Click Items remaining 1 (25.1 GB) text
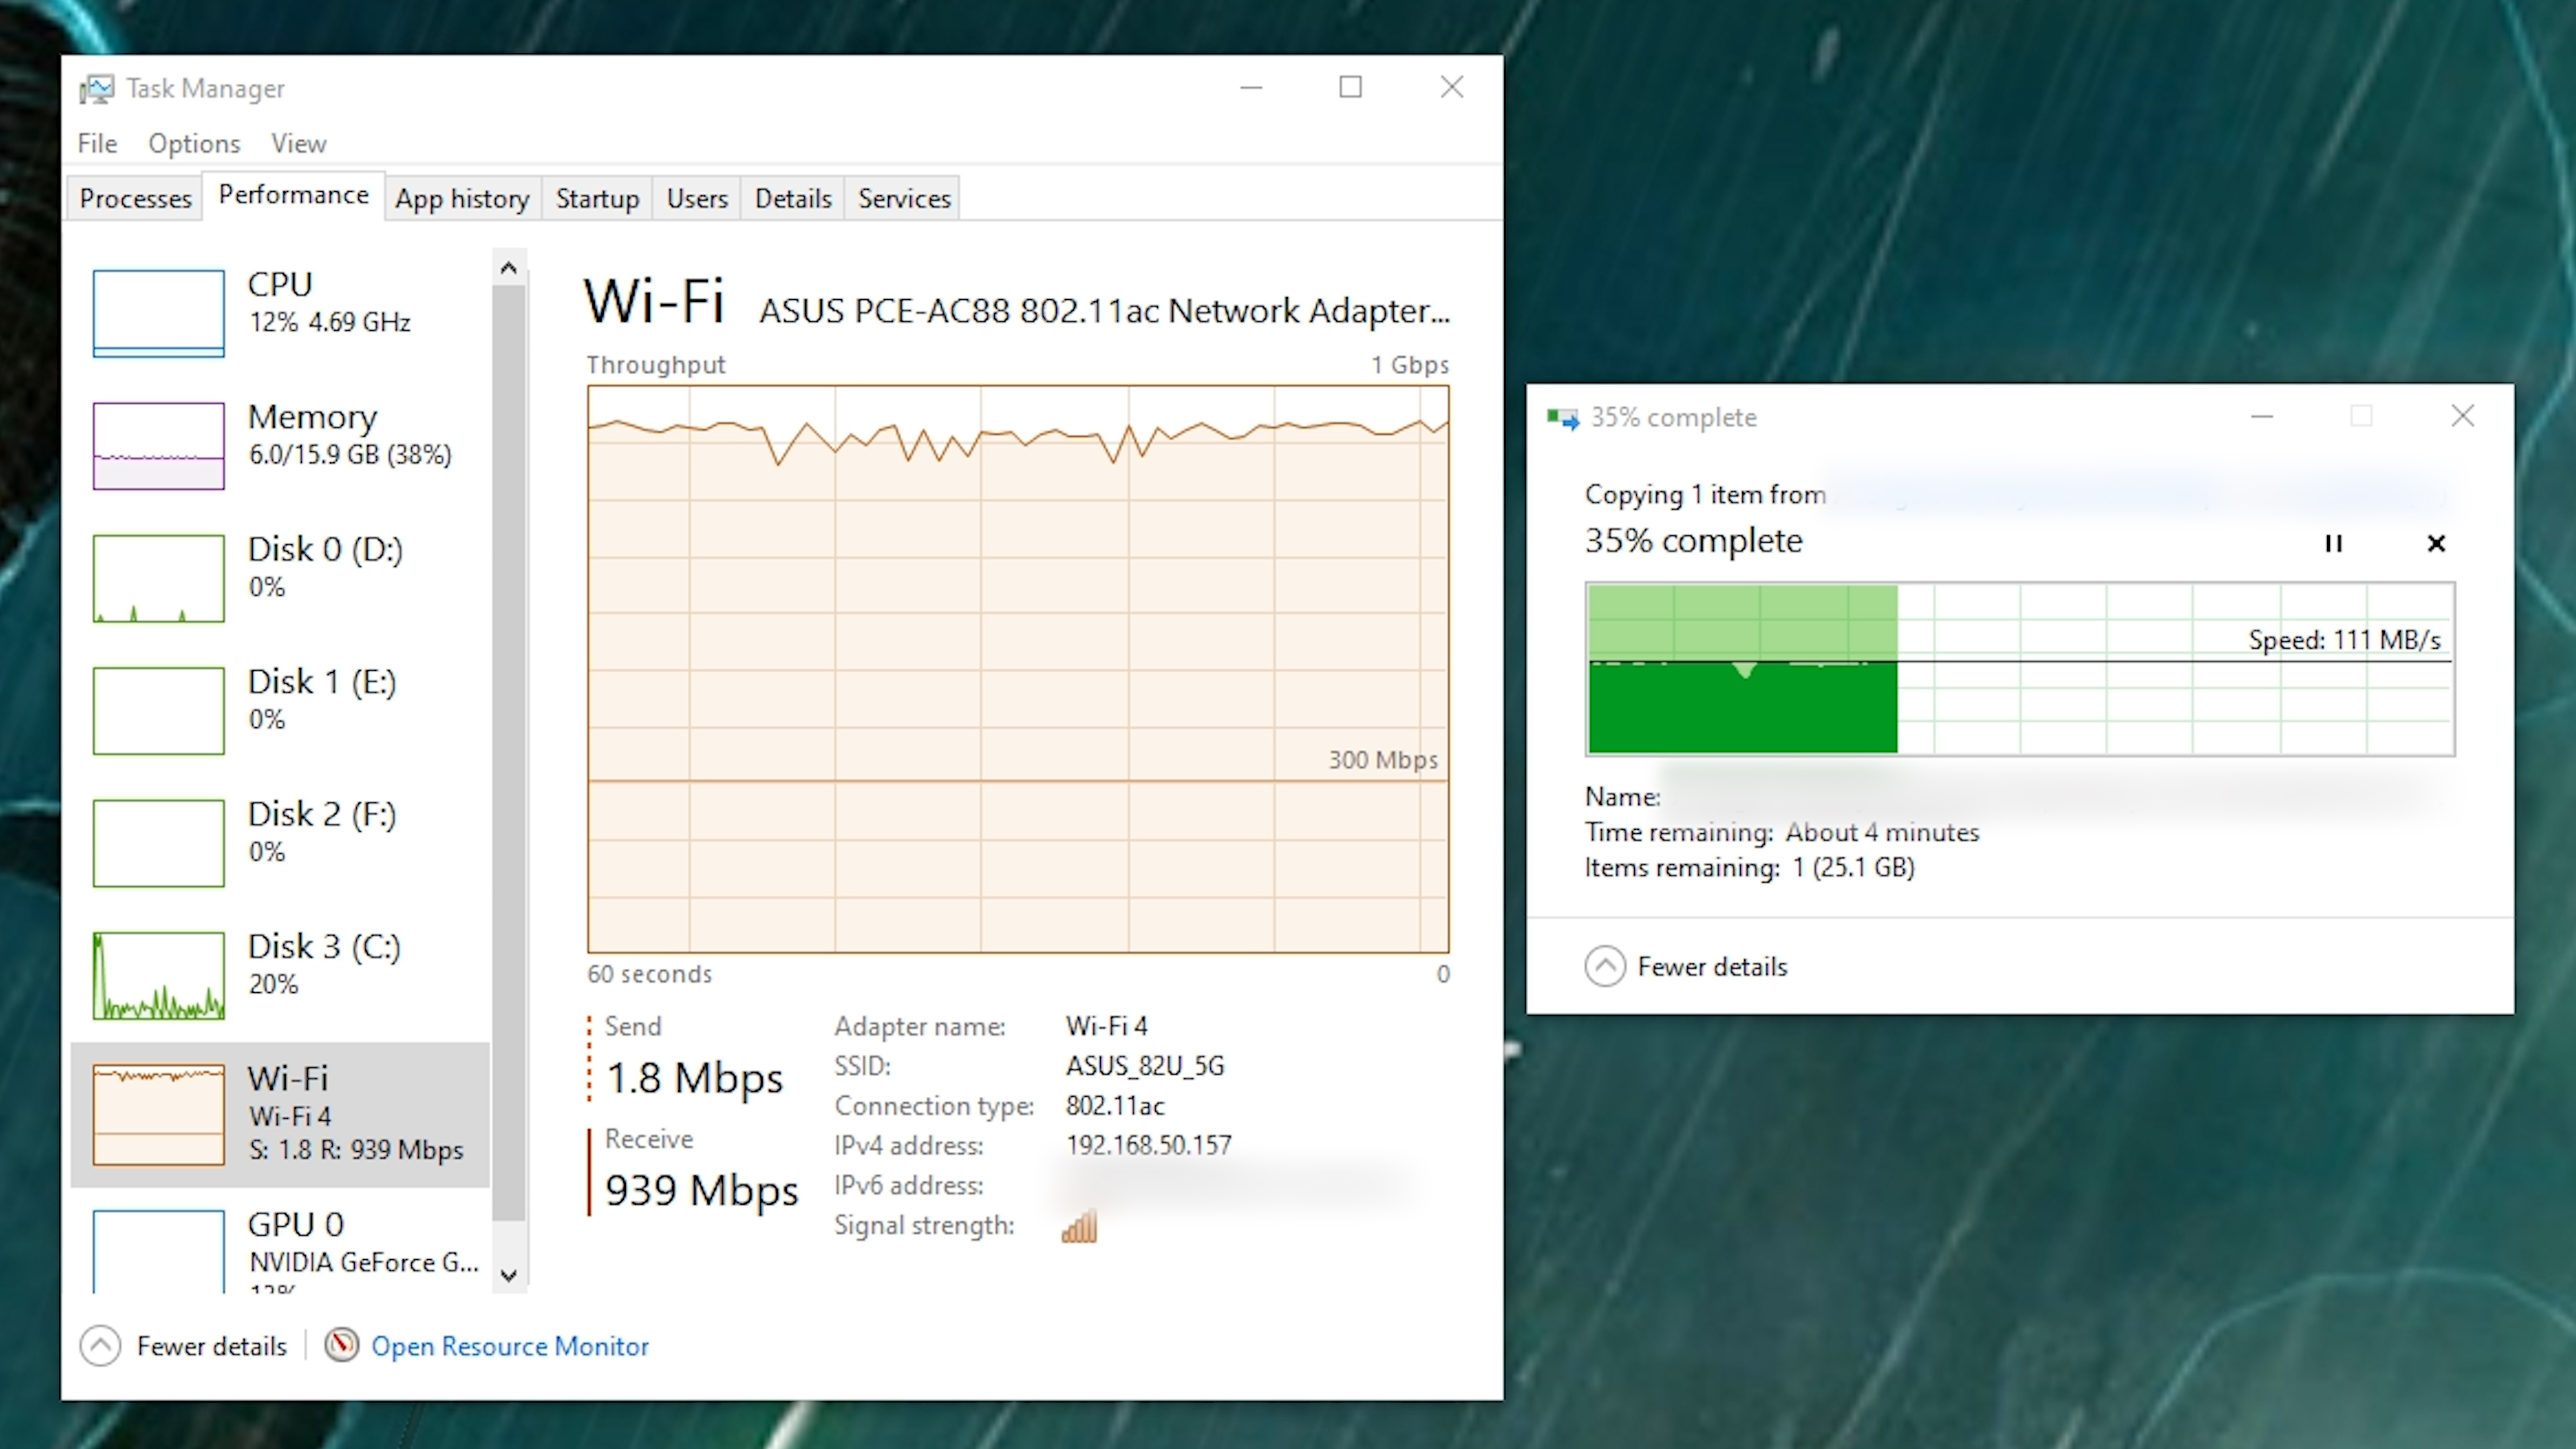The image size is (2576, 1449). (x=1749, y=867)
